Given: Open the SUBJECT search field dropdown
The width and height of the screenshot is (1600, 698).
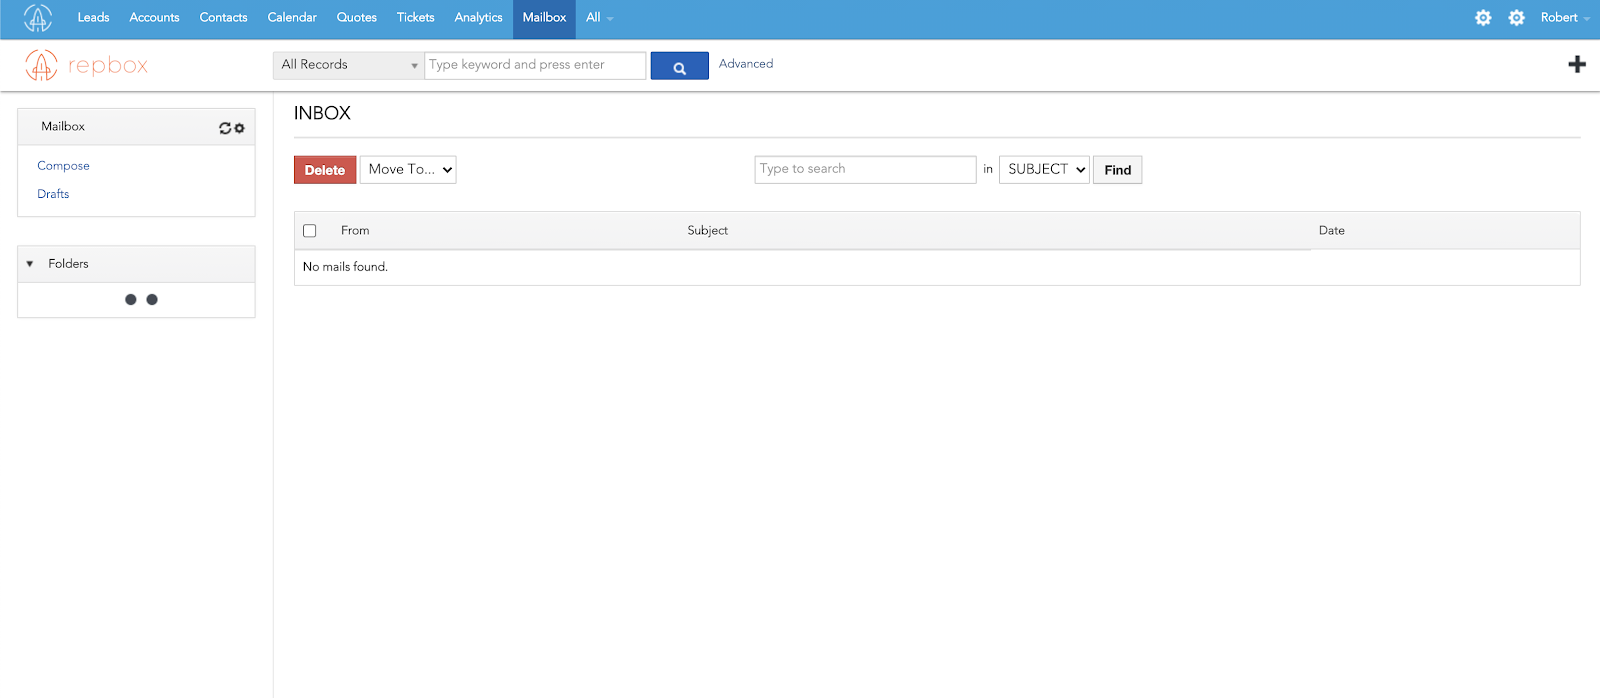Looking at the screenshot, I should pos(1044,170).
